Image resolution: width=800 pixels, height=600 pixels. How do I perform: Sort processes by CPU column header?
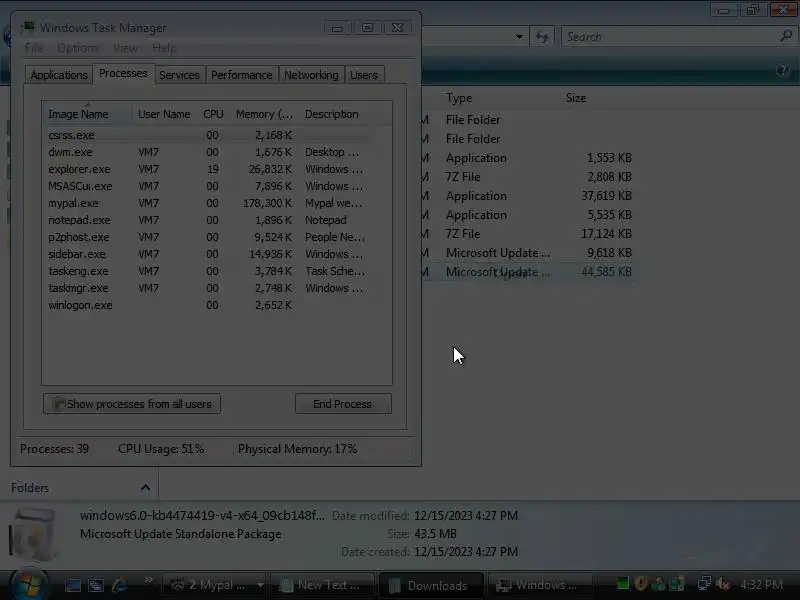(x=213, y=114)
